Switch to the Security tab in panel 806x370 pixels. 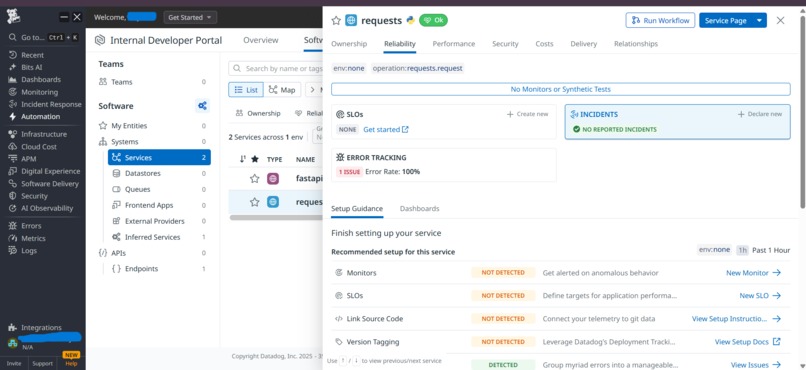click(x=505, y=44)
